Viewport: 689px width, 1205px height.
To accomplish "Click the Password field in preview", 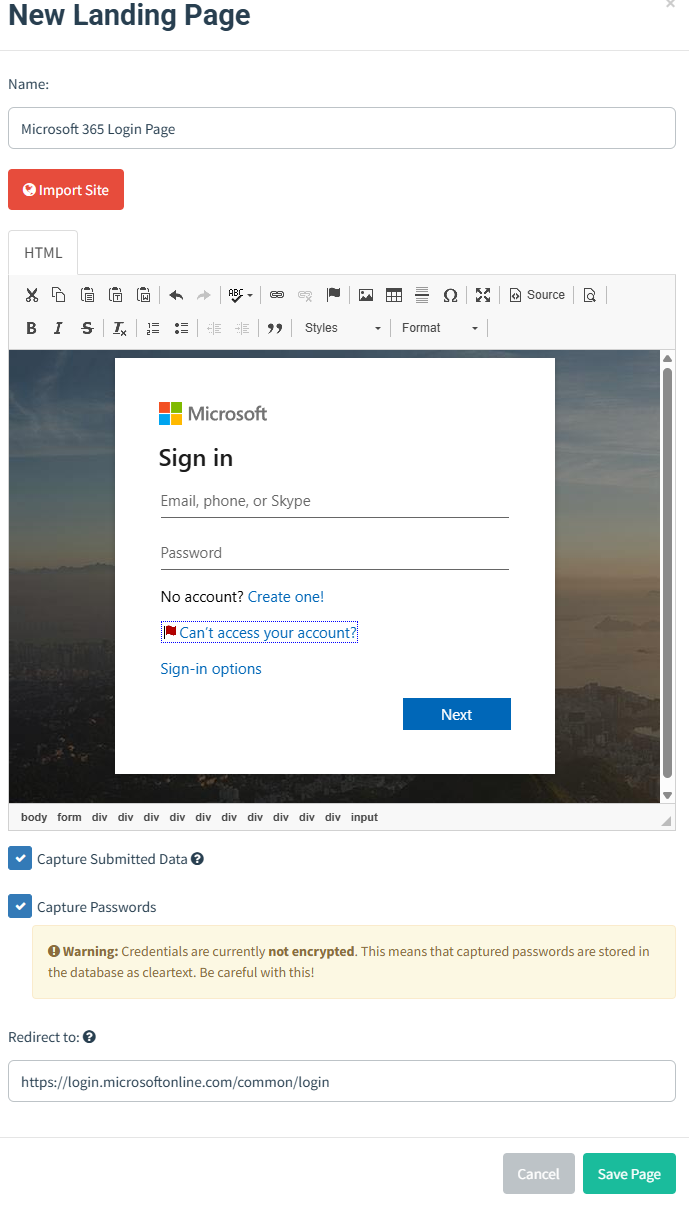I will point(335,553).
